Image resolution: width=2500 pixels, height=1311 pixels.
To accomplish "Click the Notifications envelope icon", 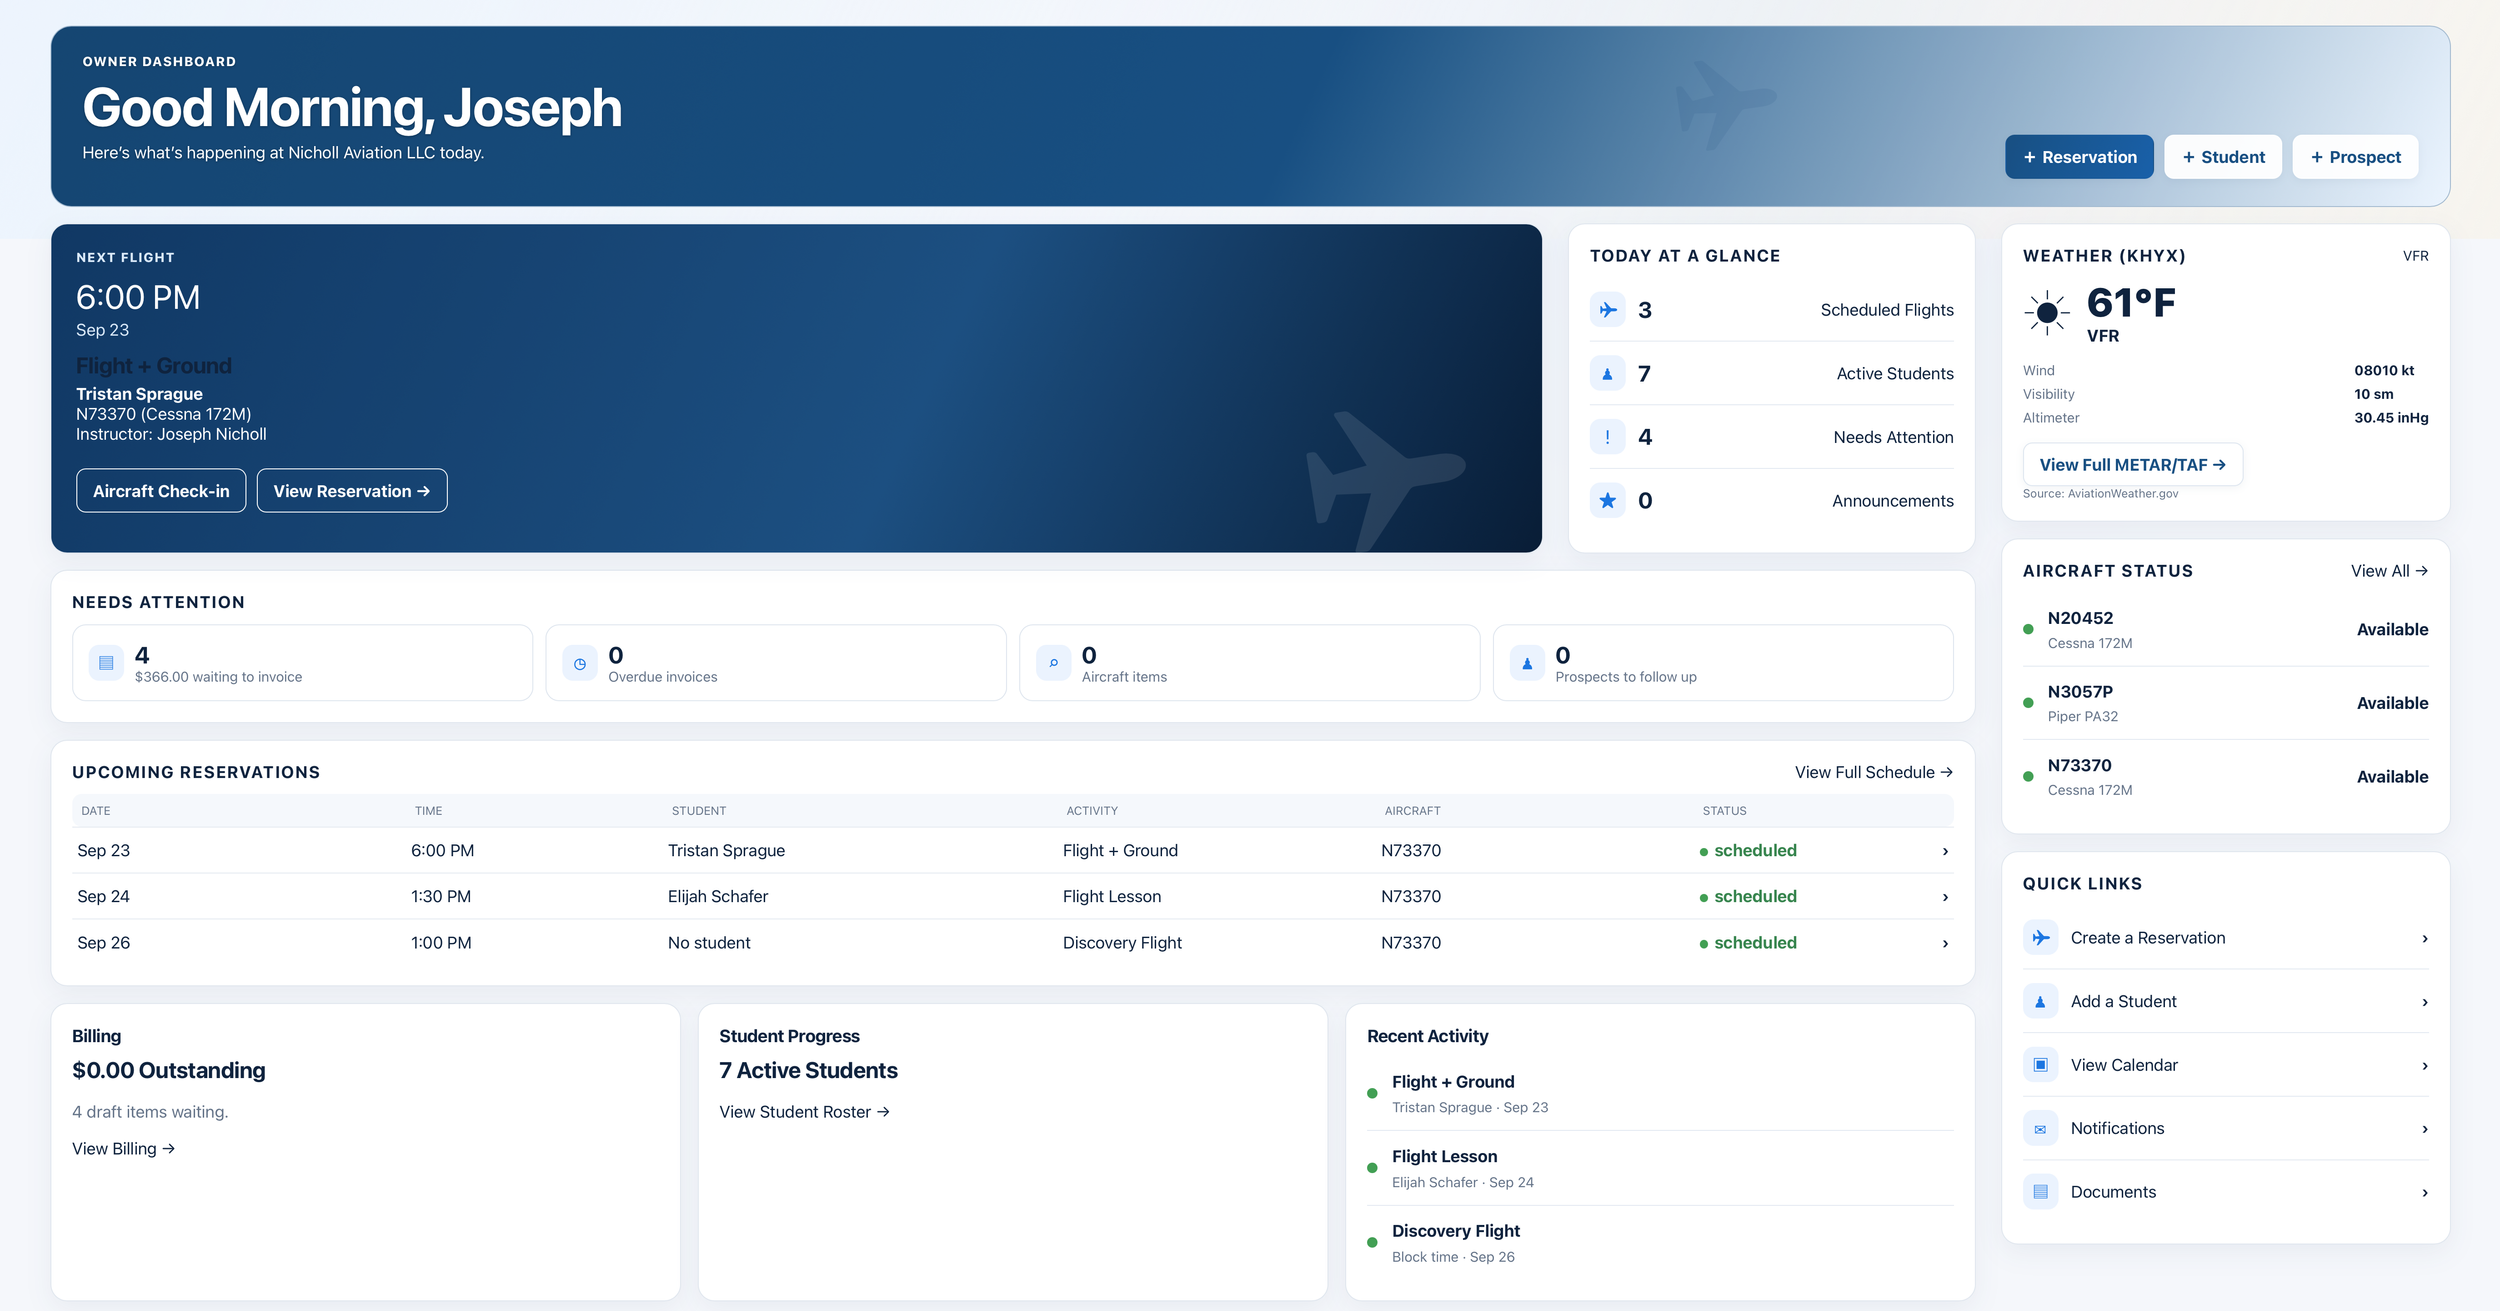I will coord(2040,1129).
